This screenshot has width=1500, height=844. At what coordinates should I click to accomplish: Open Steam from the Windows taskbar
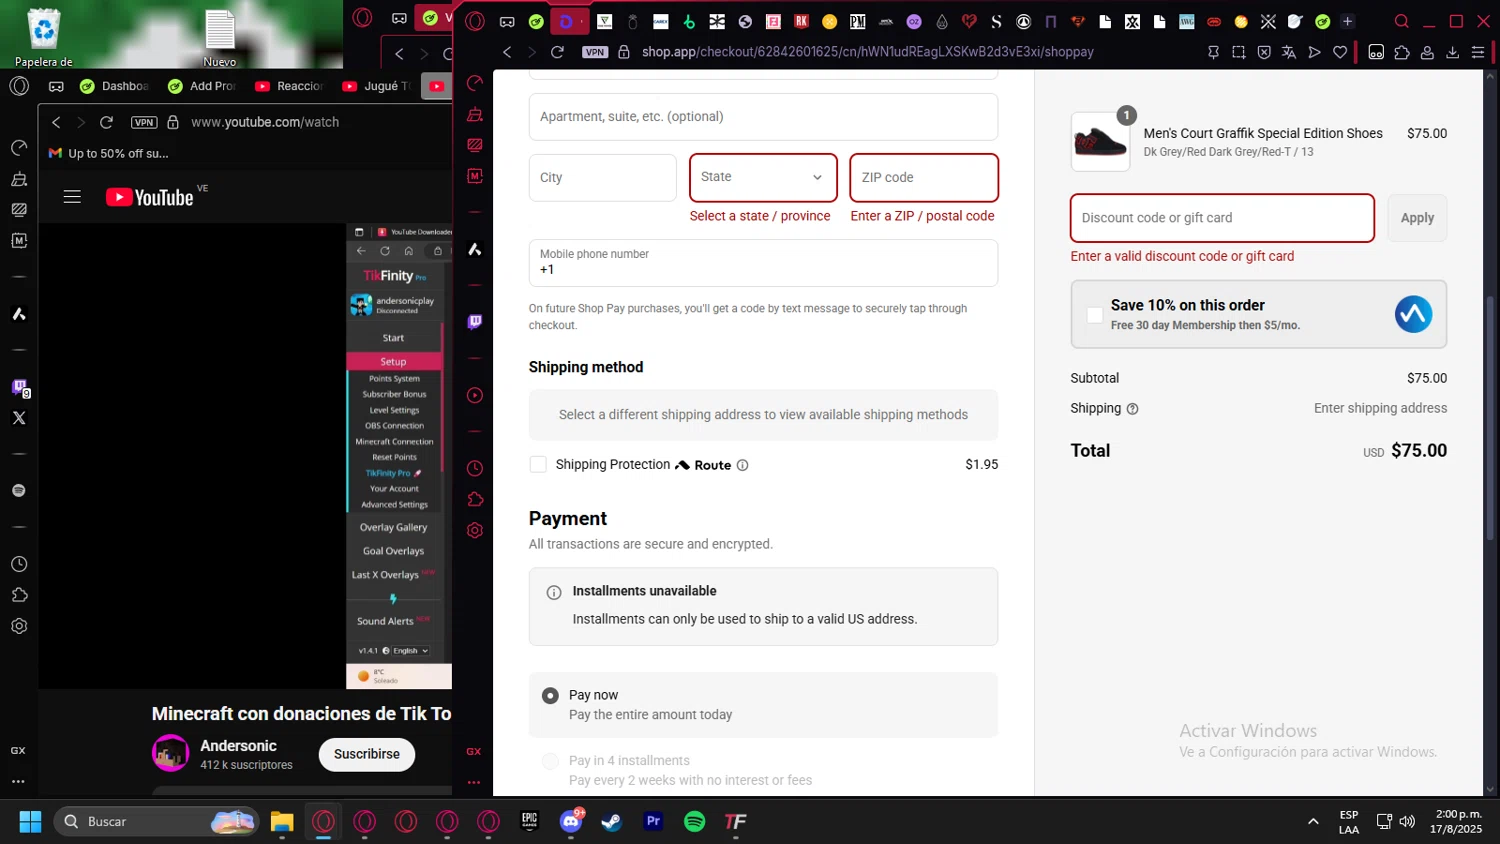pyautogui.click(x=611, y=821)
